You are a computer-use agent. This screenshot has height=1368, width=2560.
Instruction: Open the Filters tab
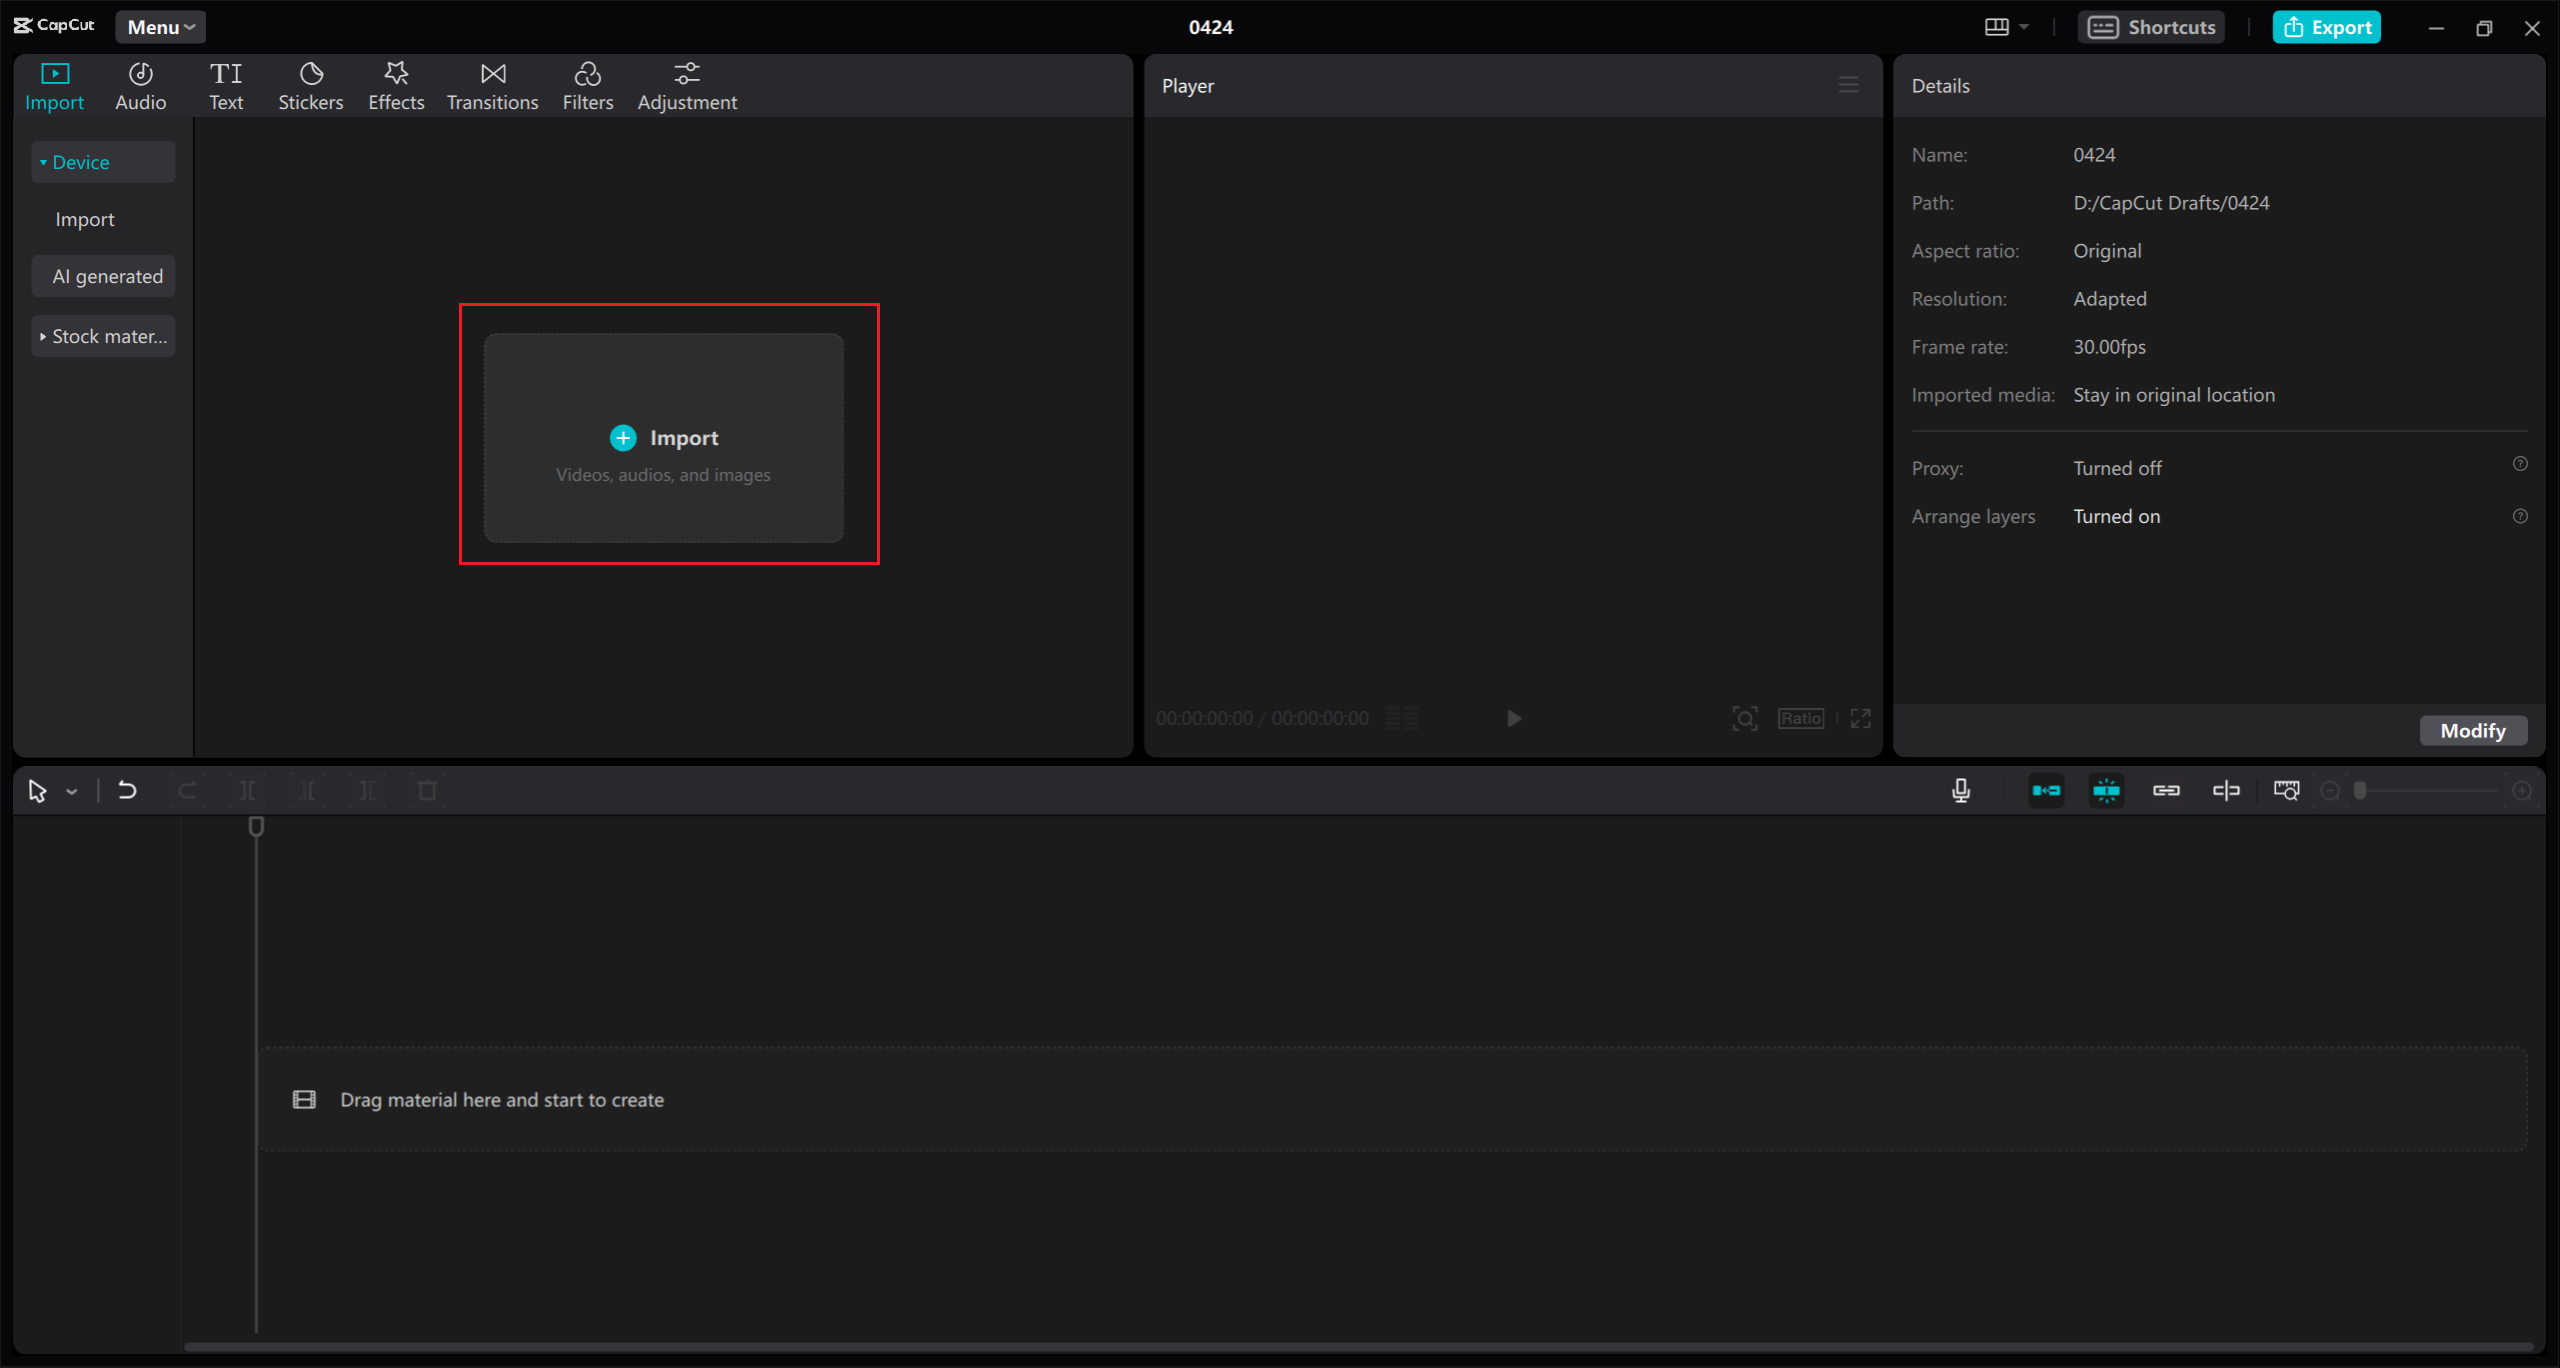[588, 86]
